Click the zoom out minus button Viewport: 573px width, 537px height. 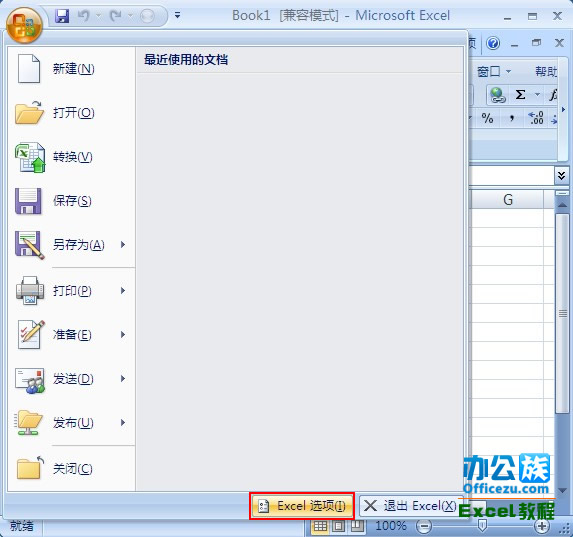424,526
